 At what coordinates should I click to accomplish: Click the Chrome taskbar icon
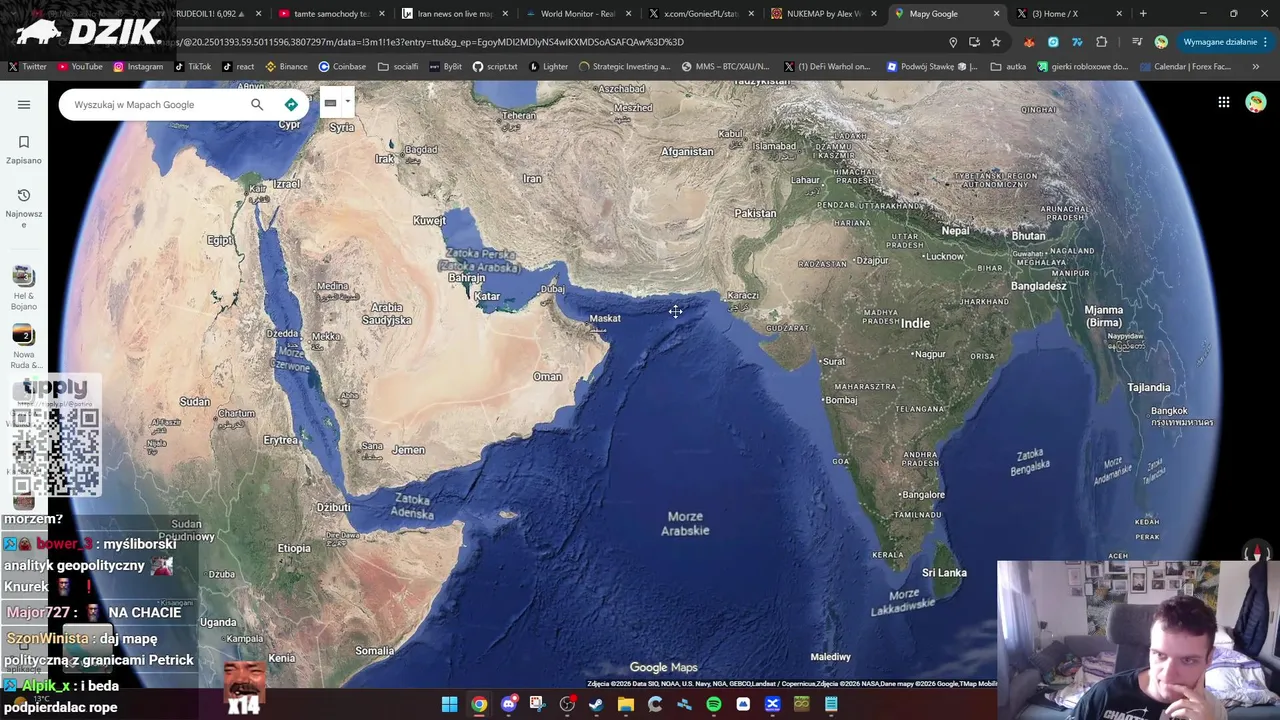click(480, 704)
